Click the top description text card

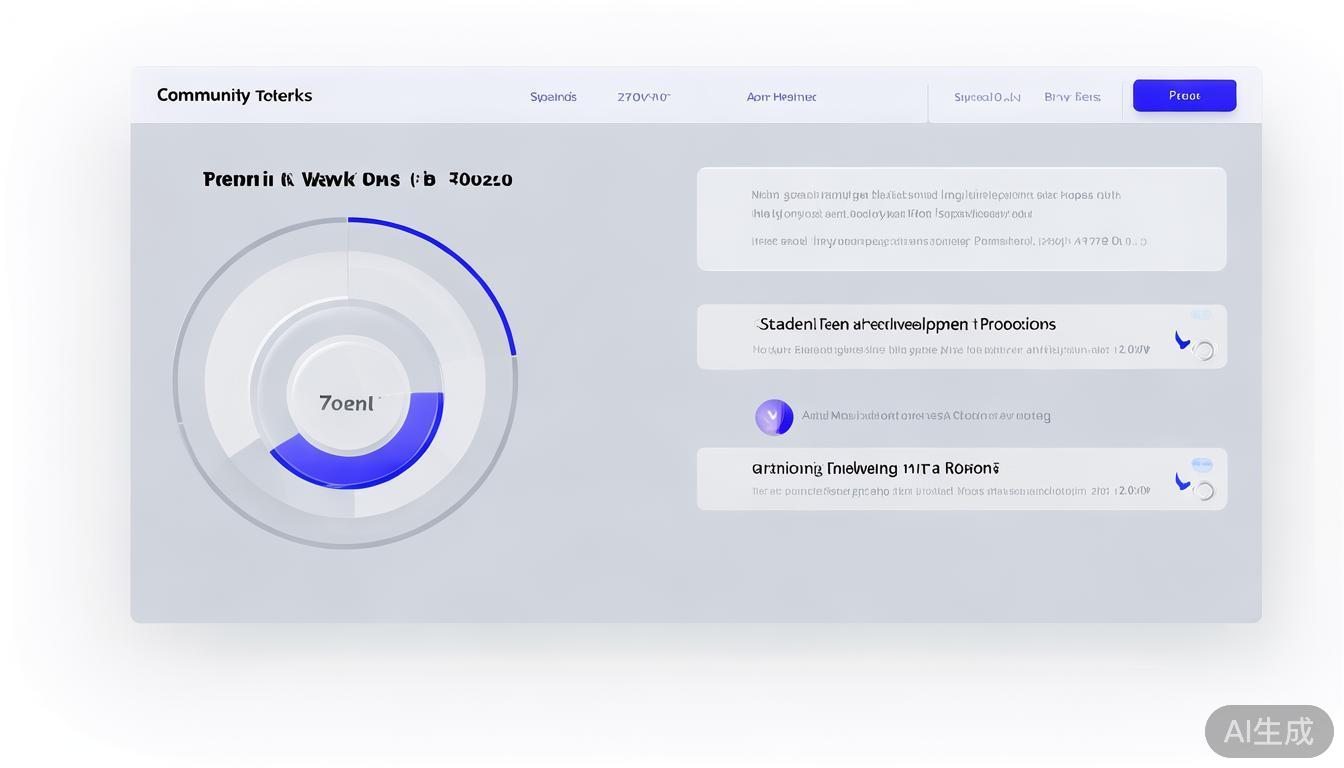click(x=961, y=219)
